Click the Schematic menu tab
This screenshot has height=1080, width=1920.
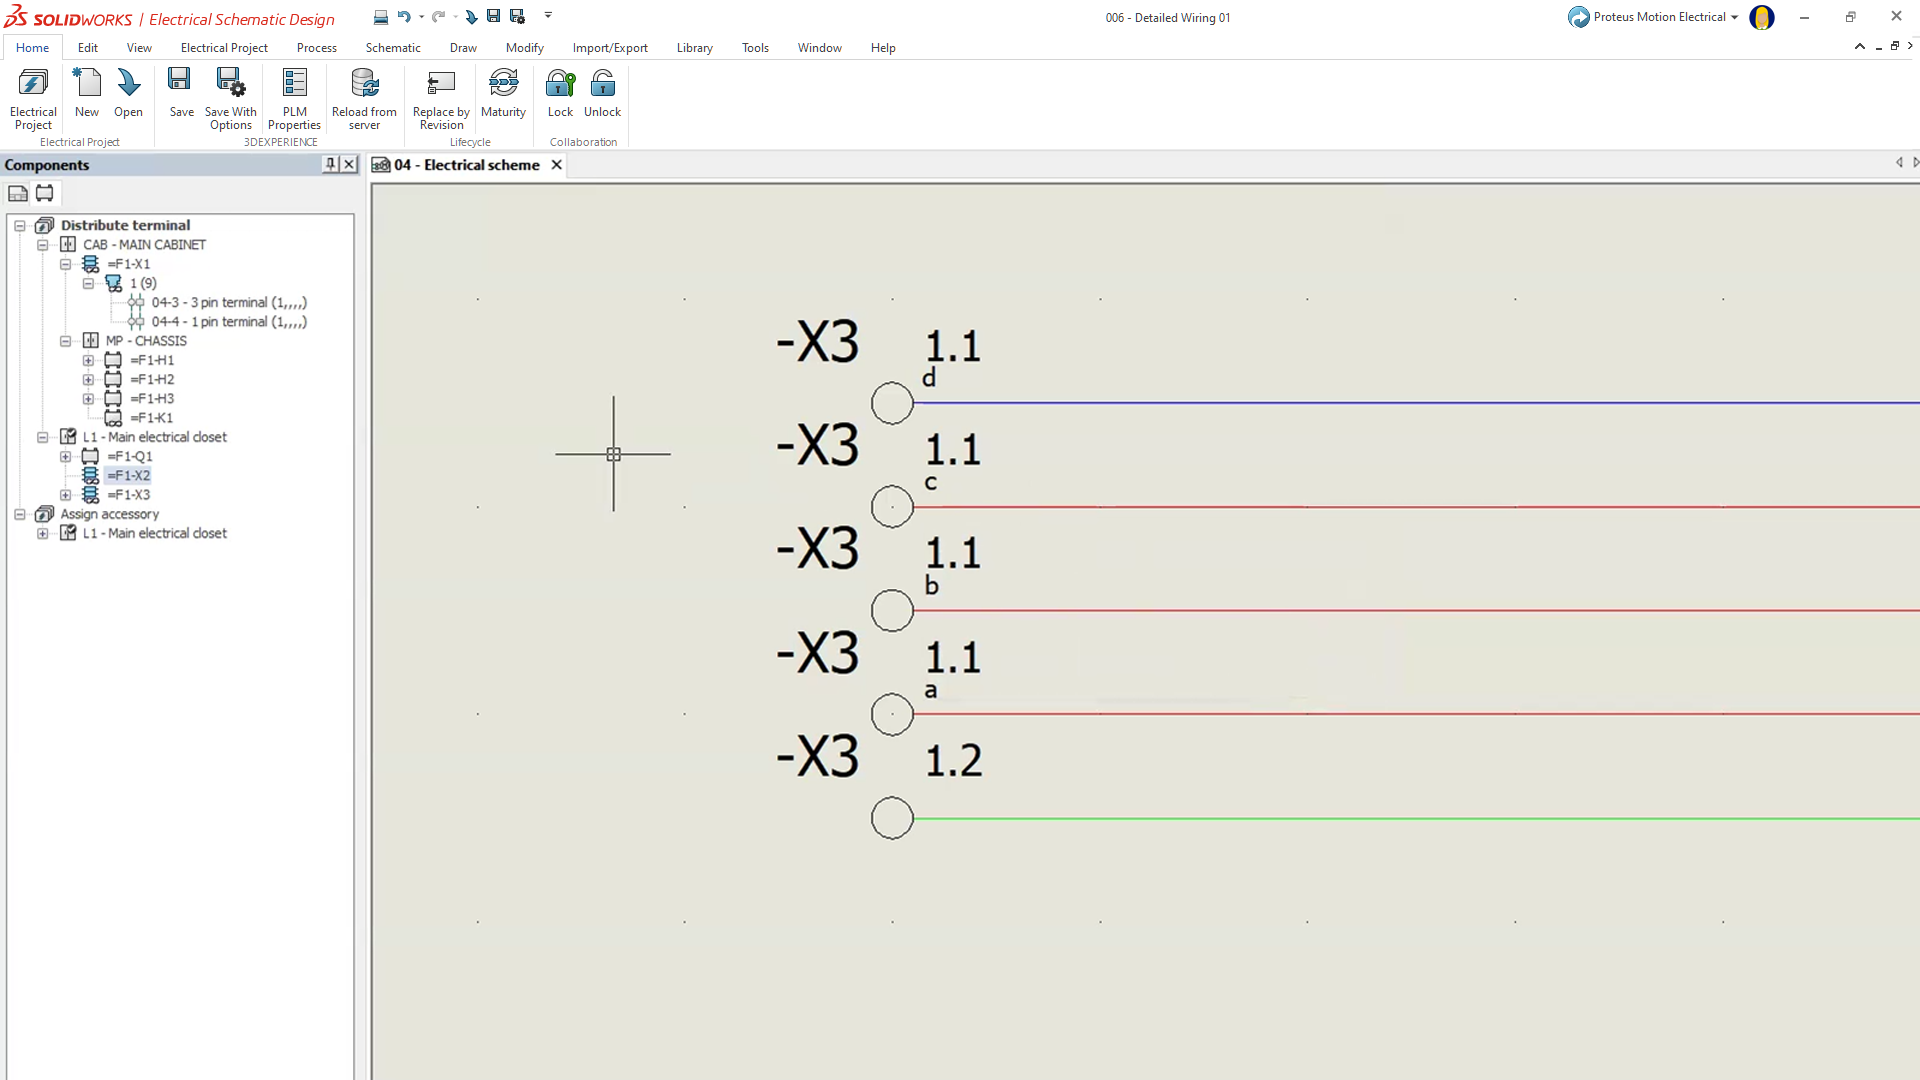[392, 47]
